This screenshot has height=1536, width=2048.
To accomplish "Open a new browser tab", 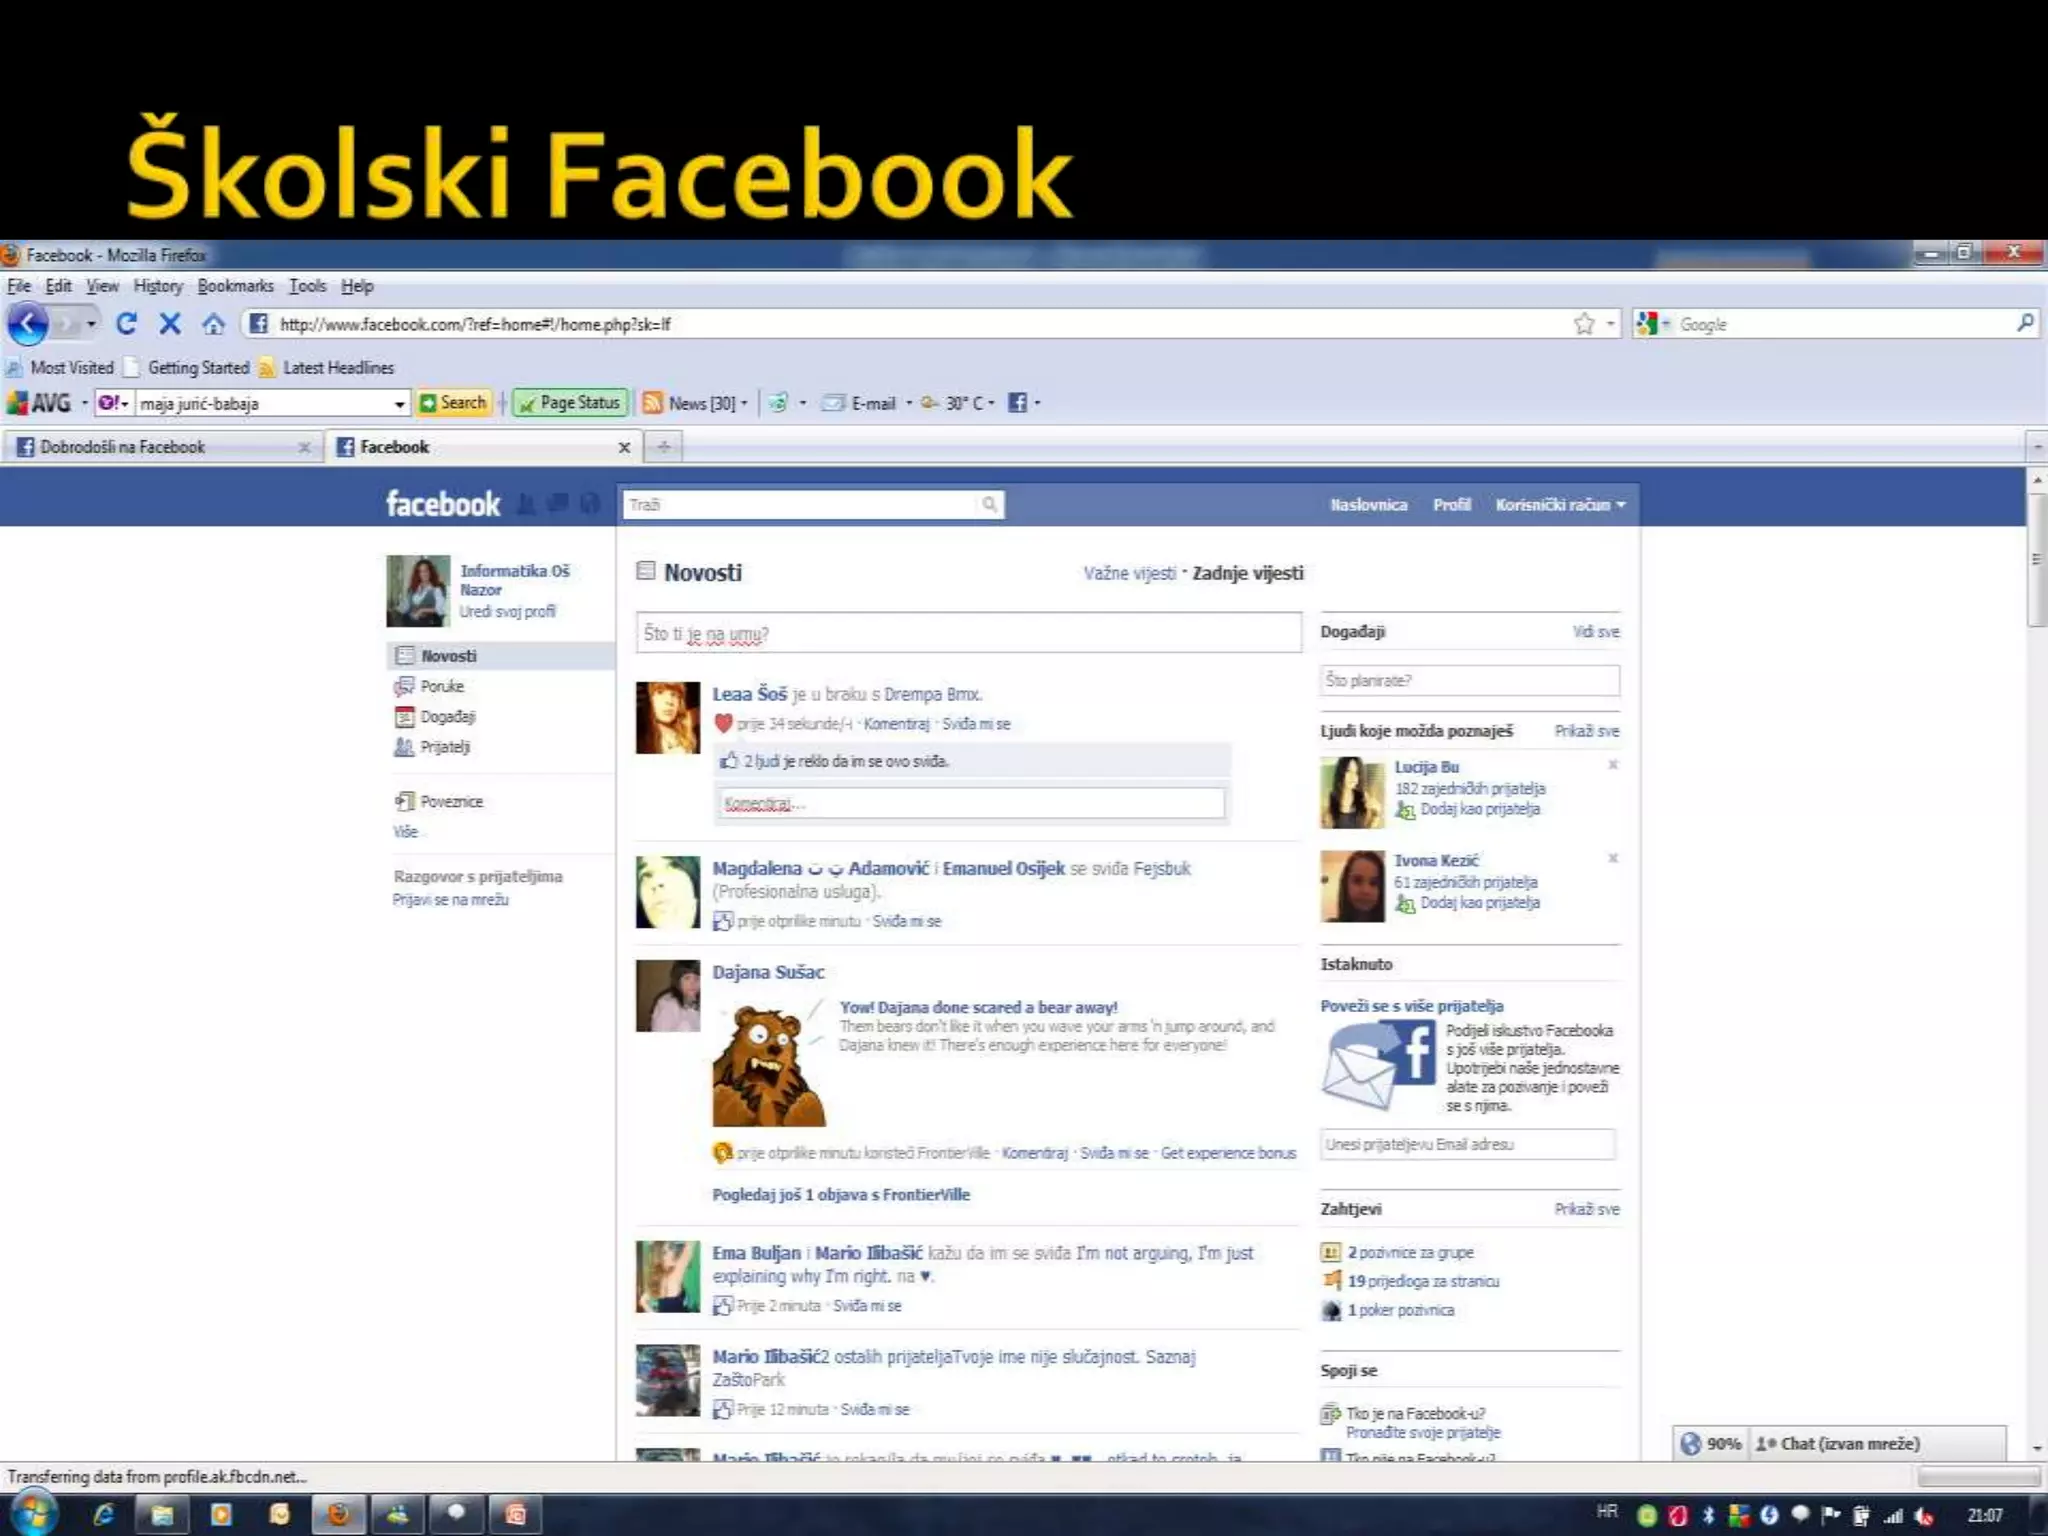I will click(x=664, y=447).
